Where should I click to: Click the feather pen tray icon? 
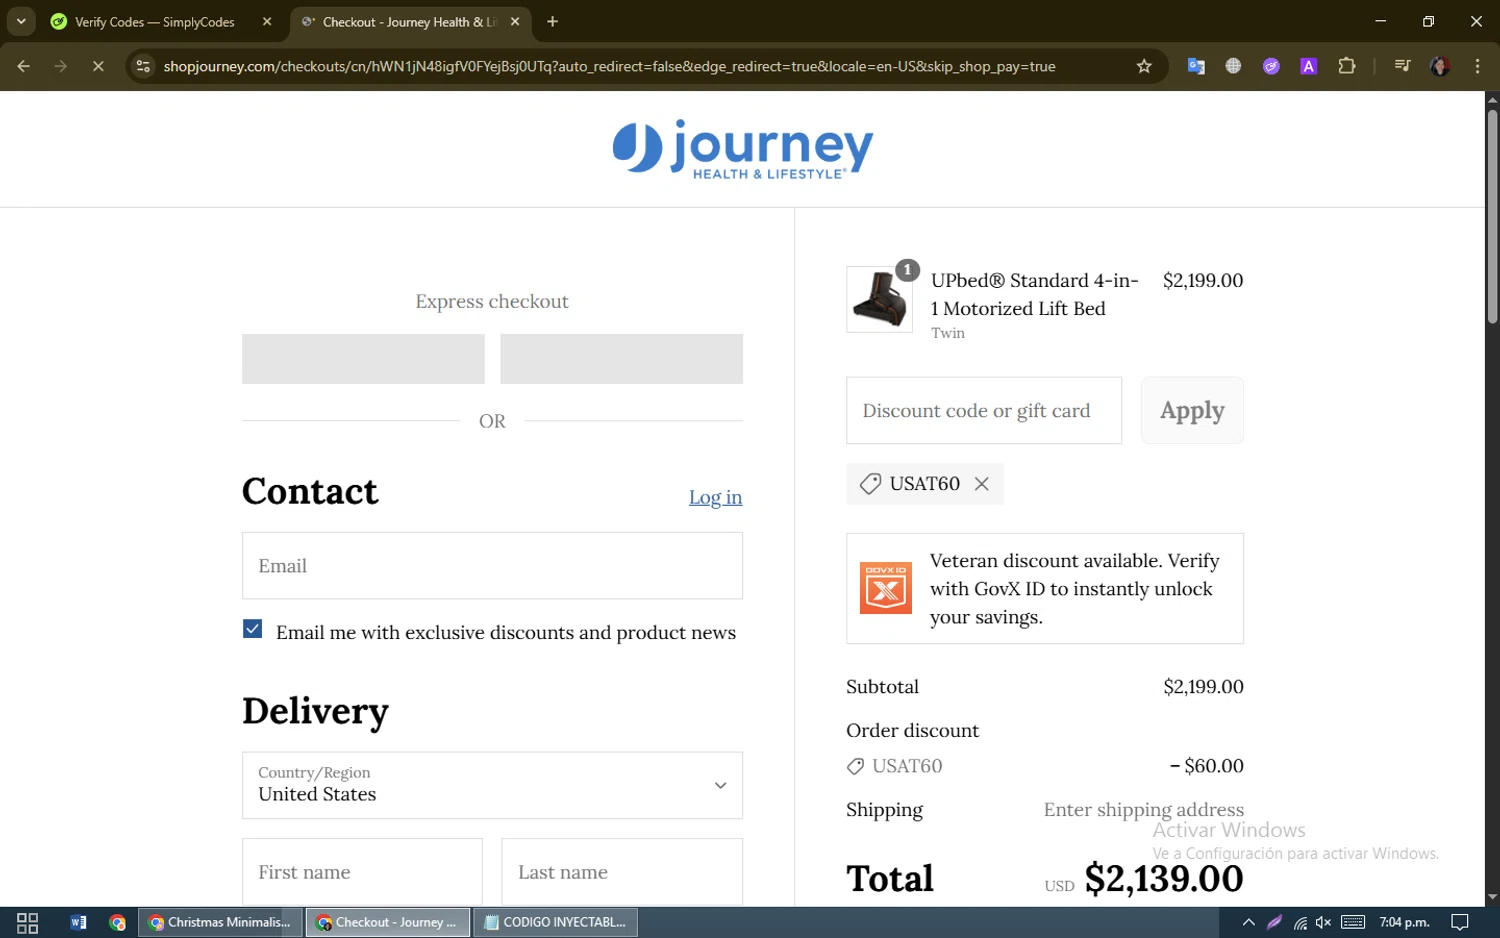(x=1274, y=922)
